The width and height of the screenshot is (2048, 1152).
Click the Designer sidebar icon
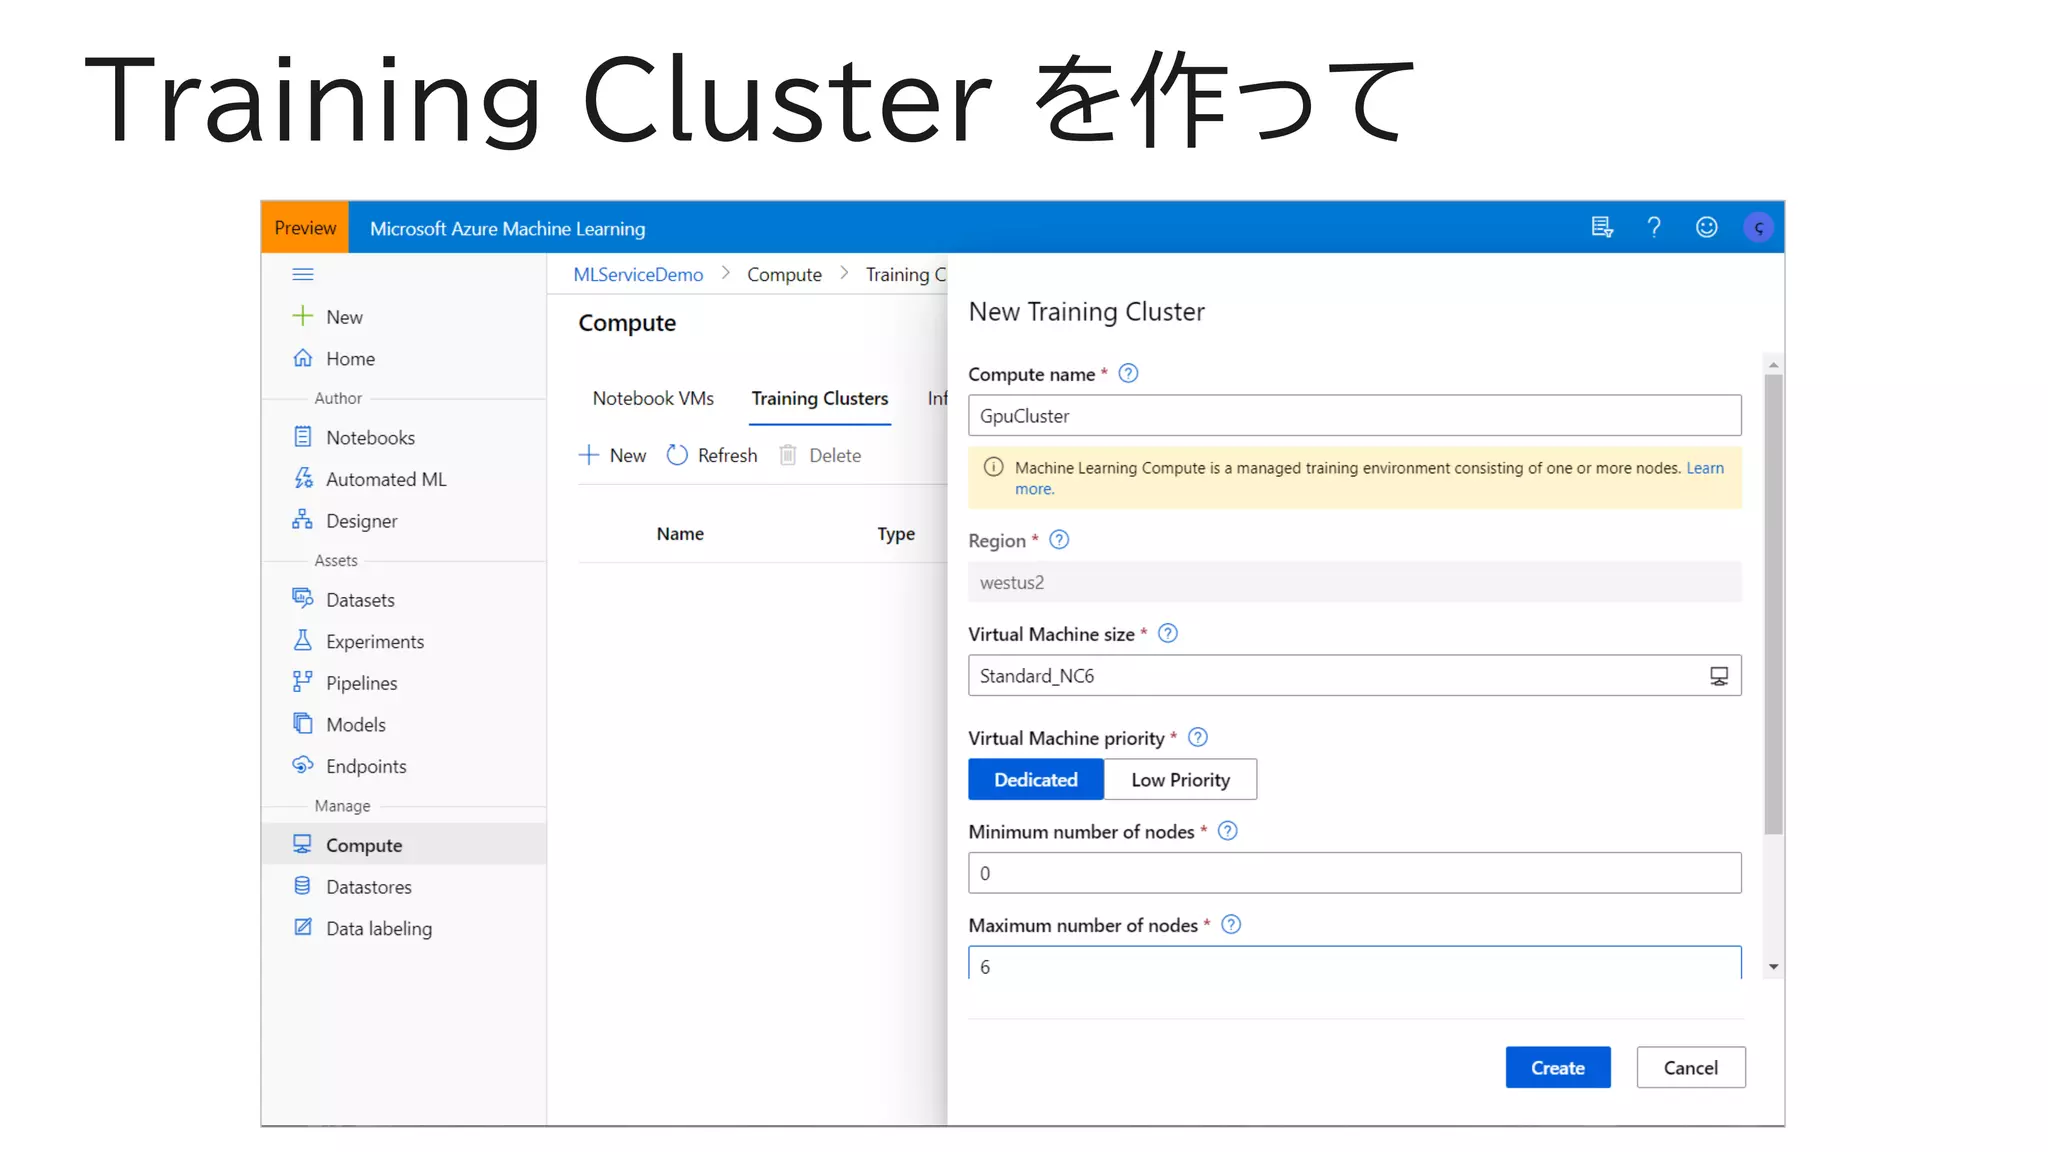click(303, 520)
